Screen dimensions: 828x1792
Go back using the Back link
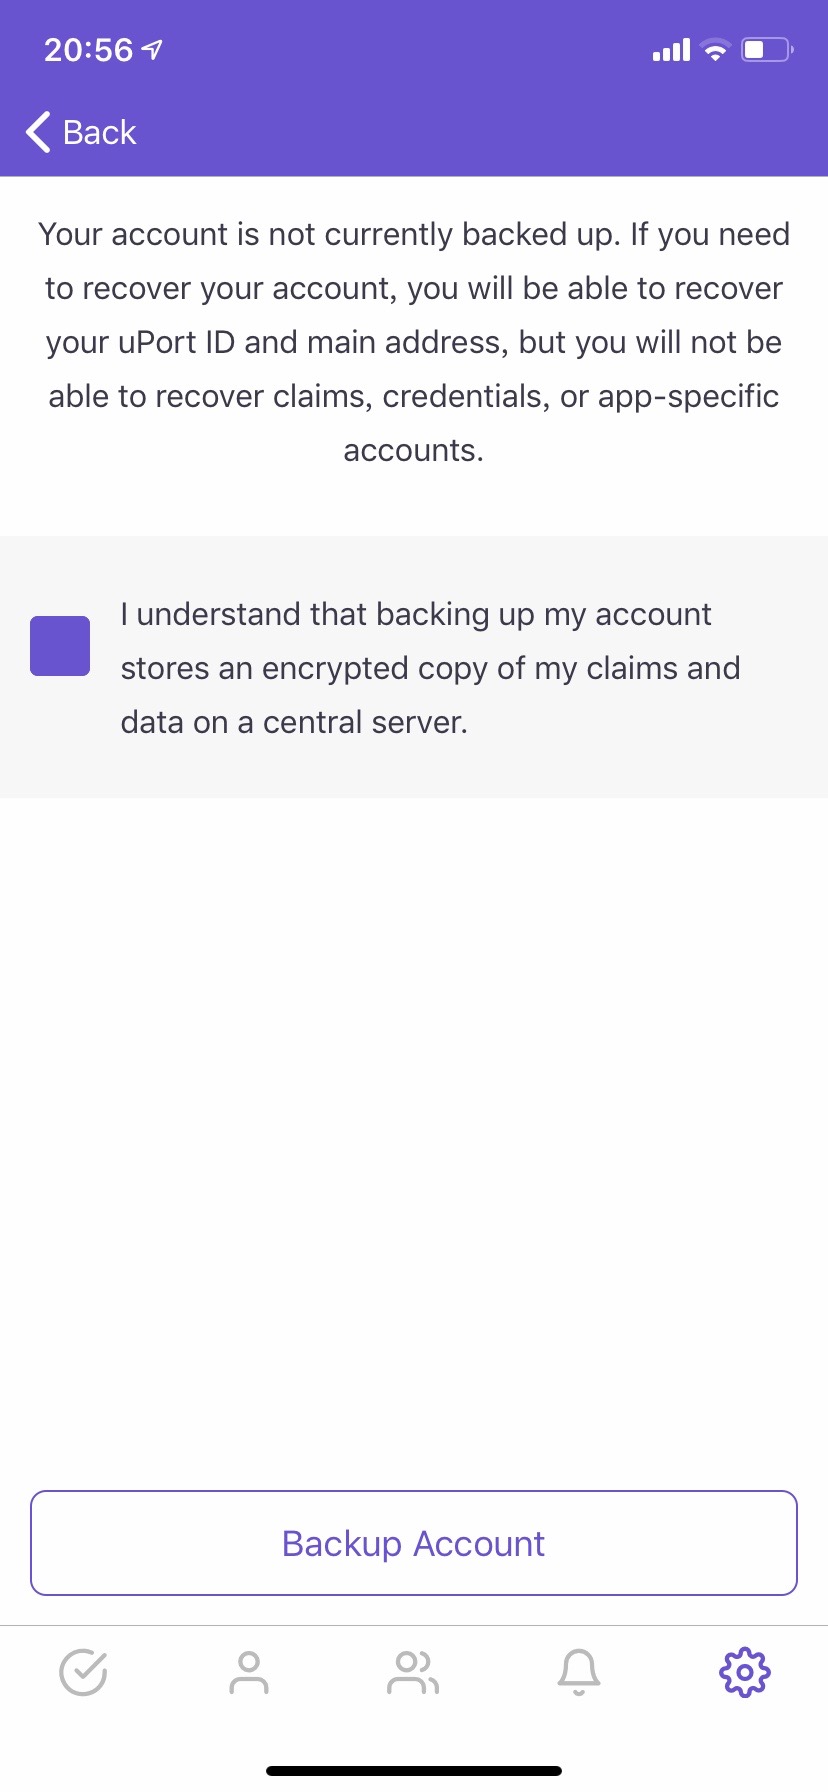pyautogui.click(x=99, y=131)
